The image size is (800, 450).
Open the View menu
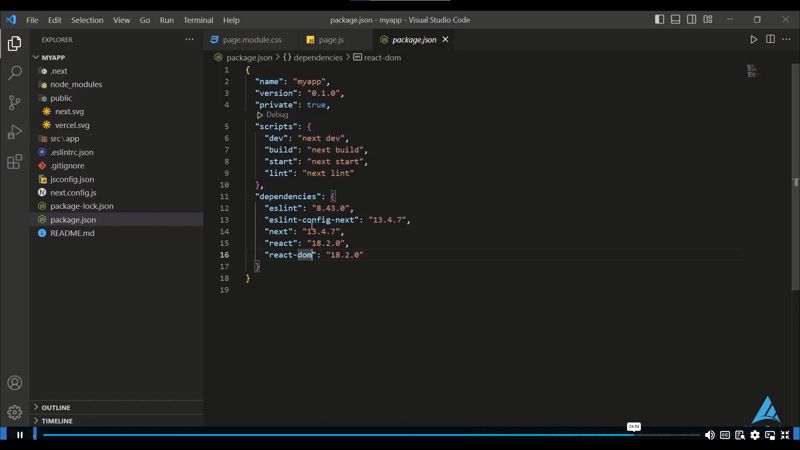pos(121,20)
